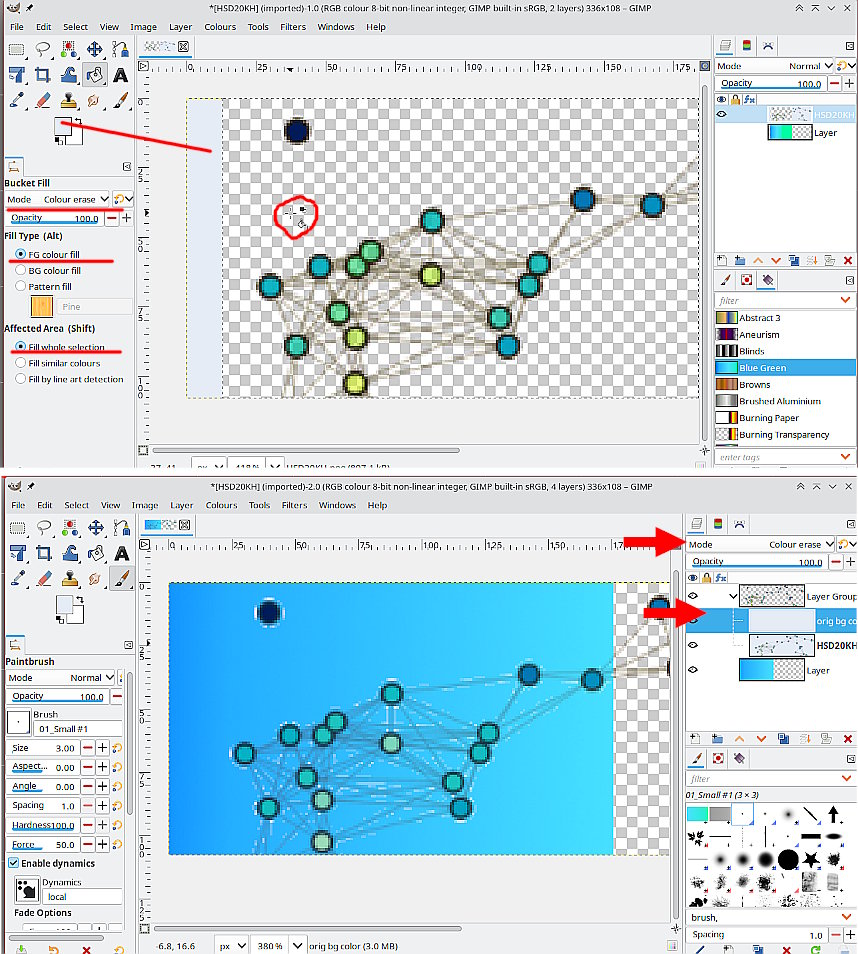Decrease layer Opacity with minus in top window
The image size is (858, 954).
click(x=834, y=83)
